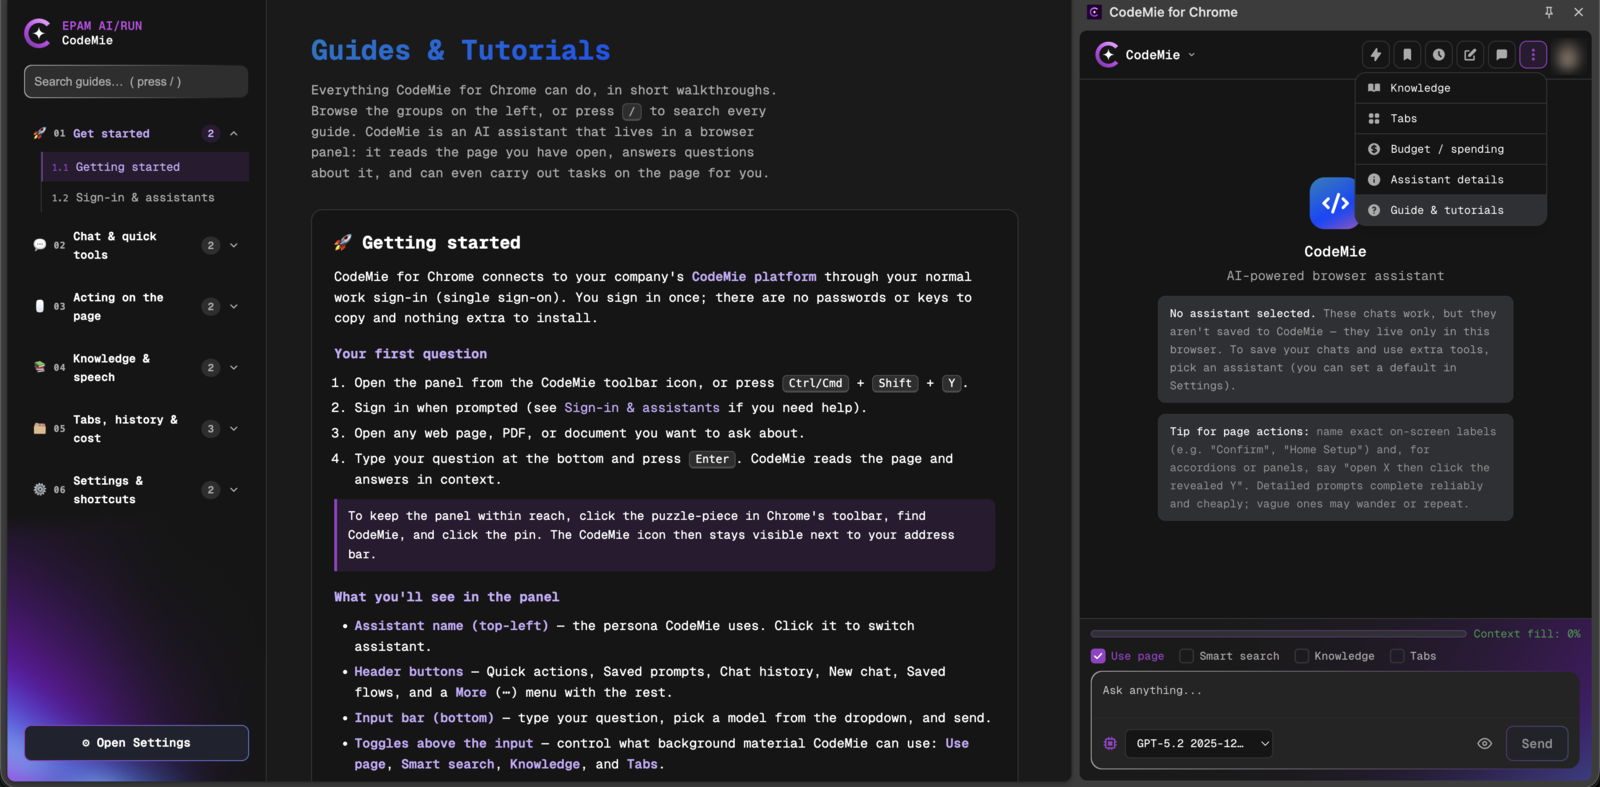Click gear icon of Settings & shortcuts
Viewport: 1600px width, 787px height.
[40, 490]
